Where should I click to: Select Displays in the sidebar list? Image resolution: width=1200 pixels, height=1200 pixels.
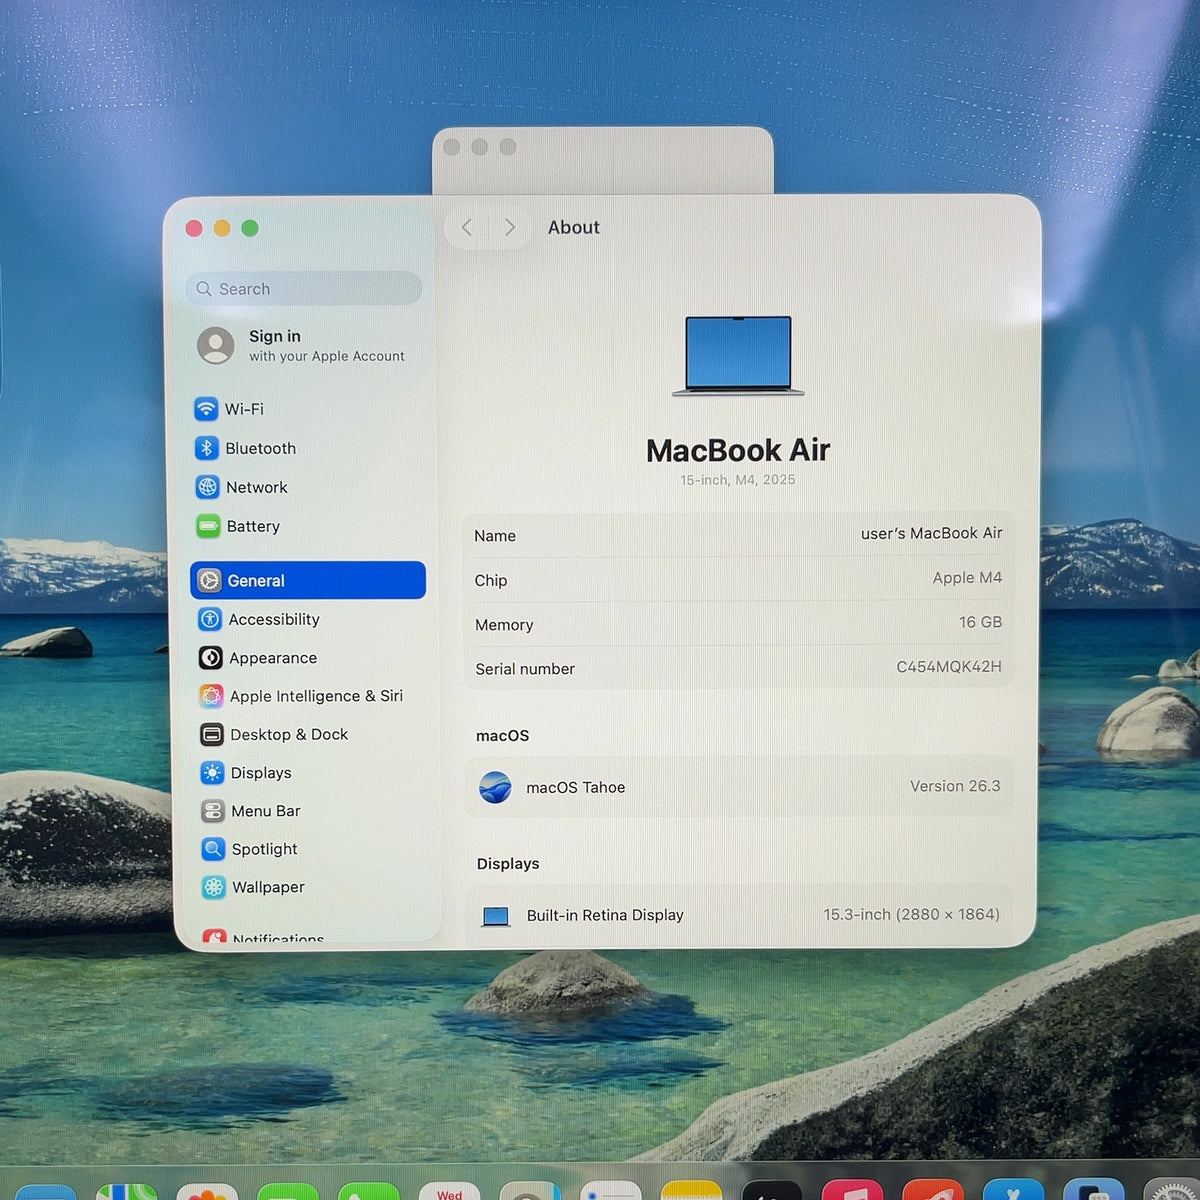(x=246, y=773)
